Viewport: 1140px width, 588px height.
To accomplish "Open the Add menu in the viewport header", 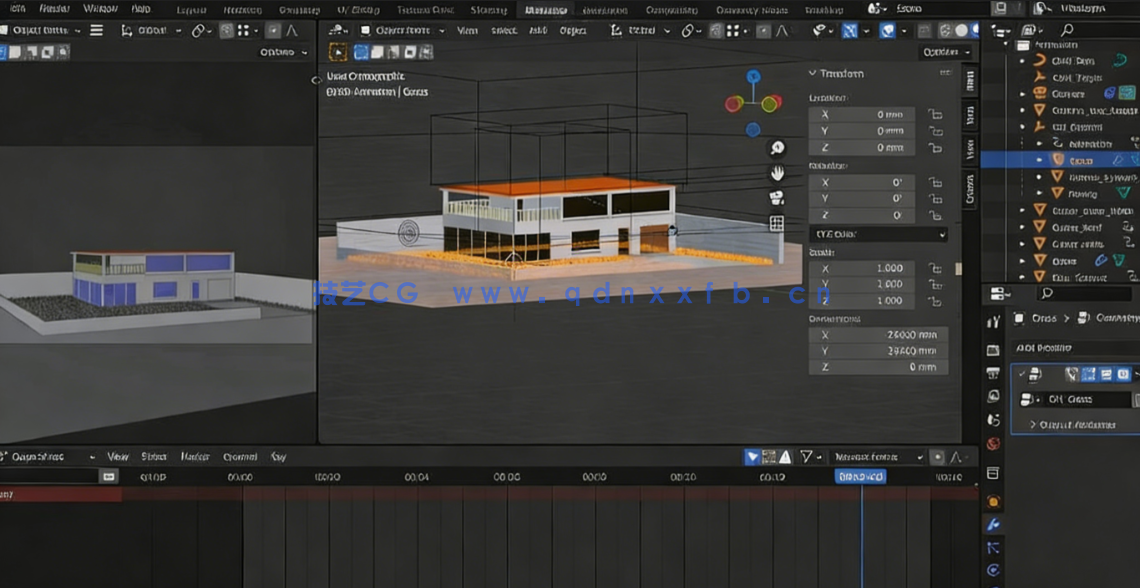I will (x=535, y=30).
